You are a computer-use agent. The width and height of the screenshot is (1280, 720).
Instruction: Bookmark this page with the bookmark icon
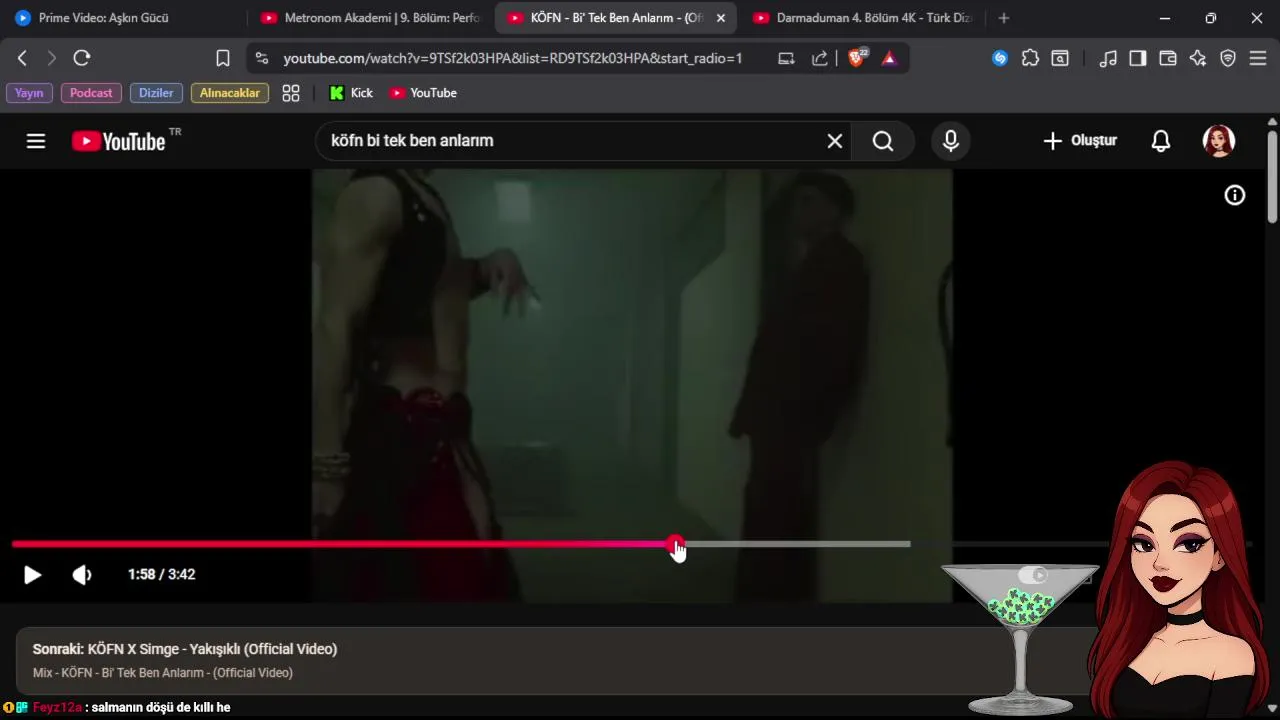tap(223, 58)
